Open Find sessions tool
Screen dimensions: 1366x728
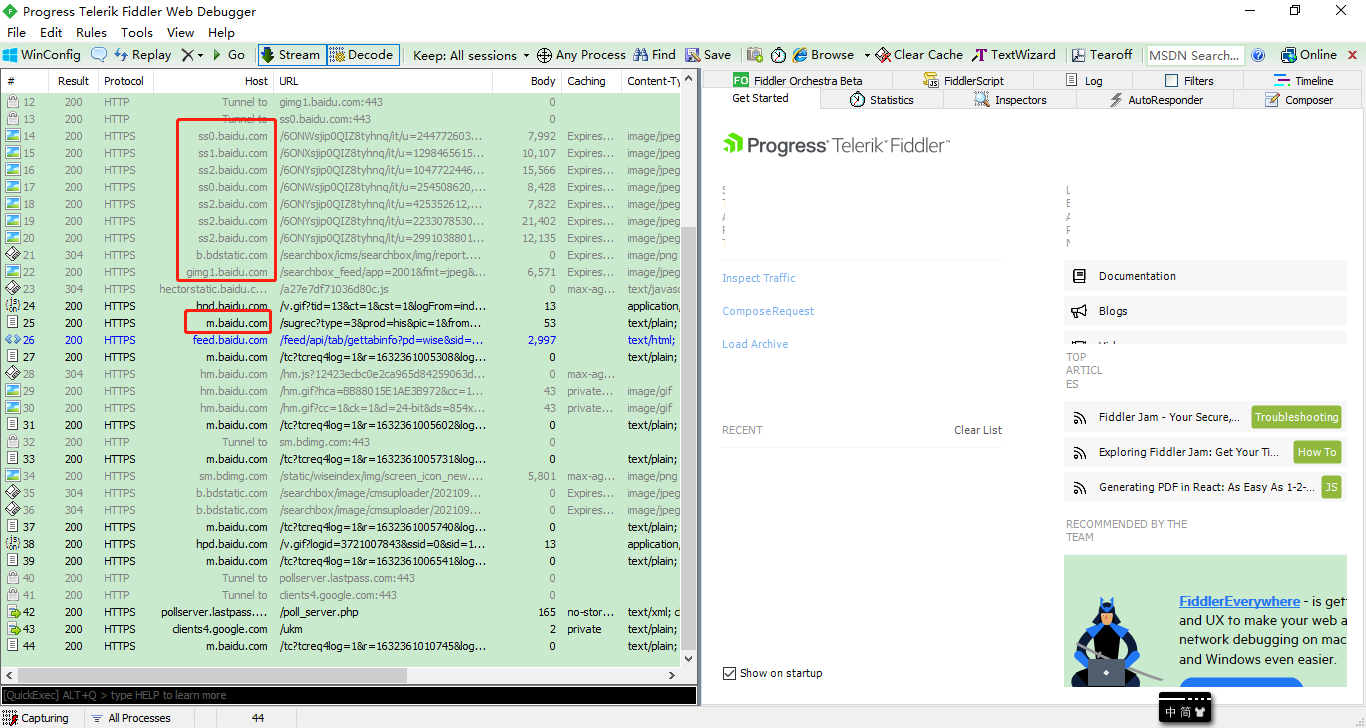pyautogui.click(x=654, y=55)
